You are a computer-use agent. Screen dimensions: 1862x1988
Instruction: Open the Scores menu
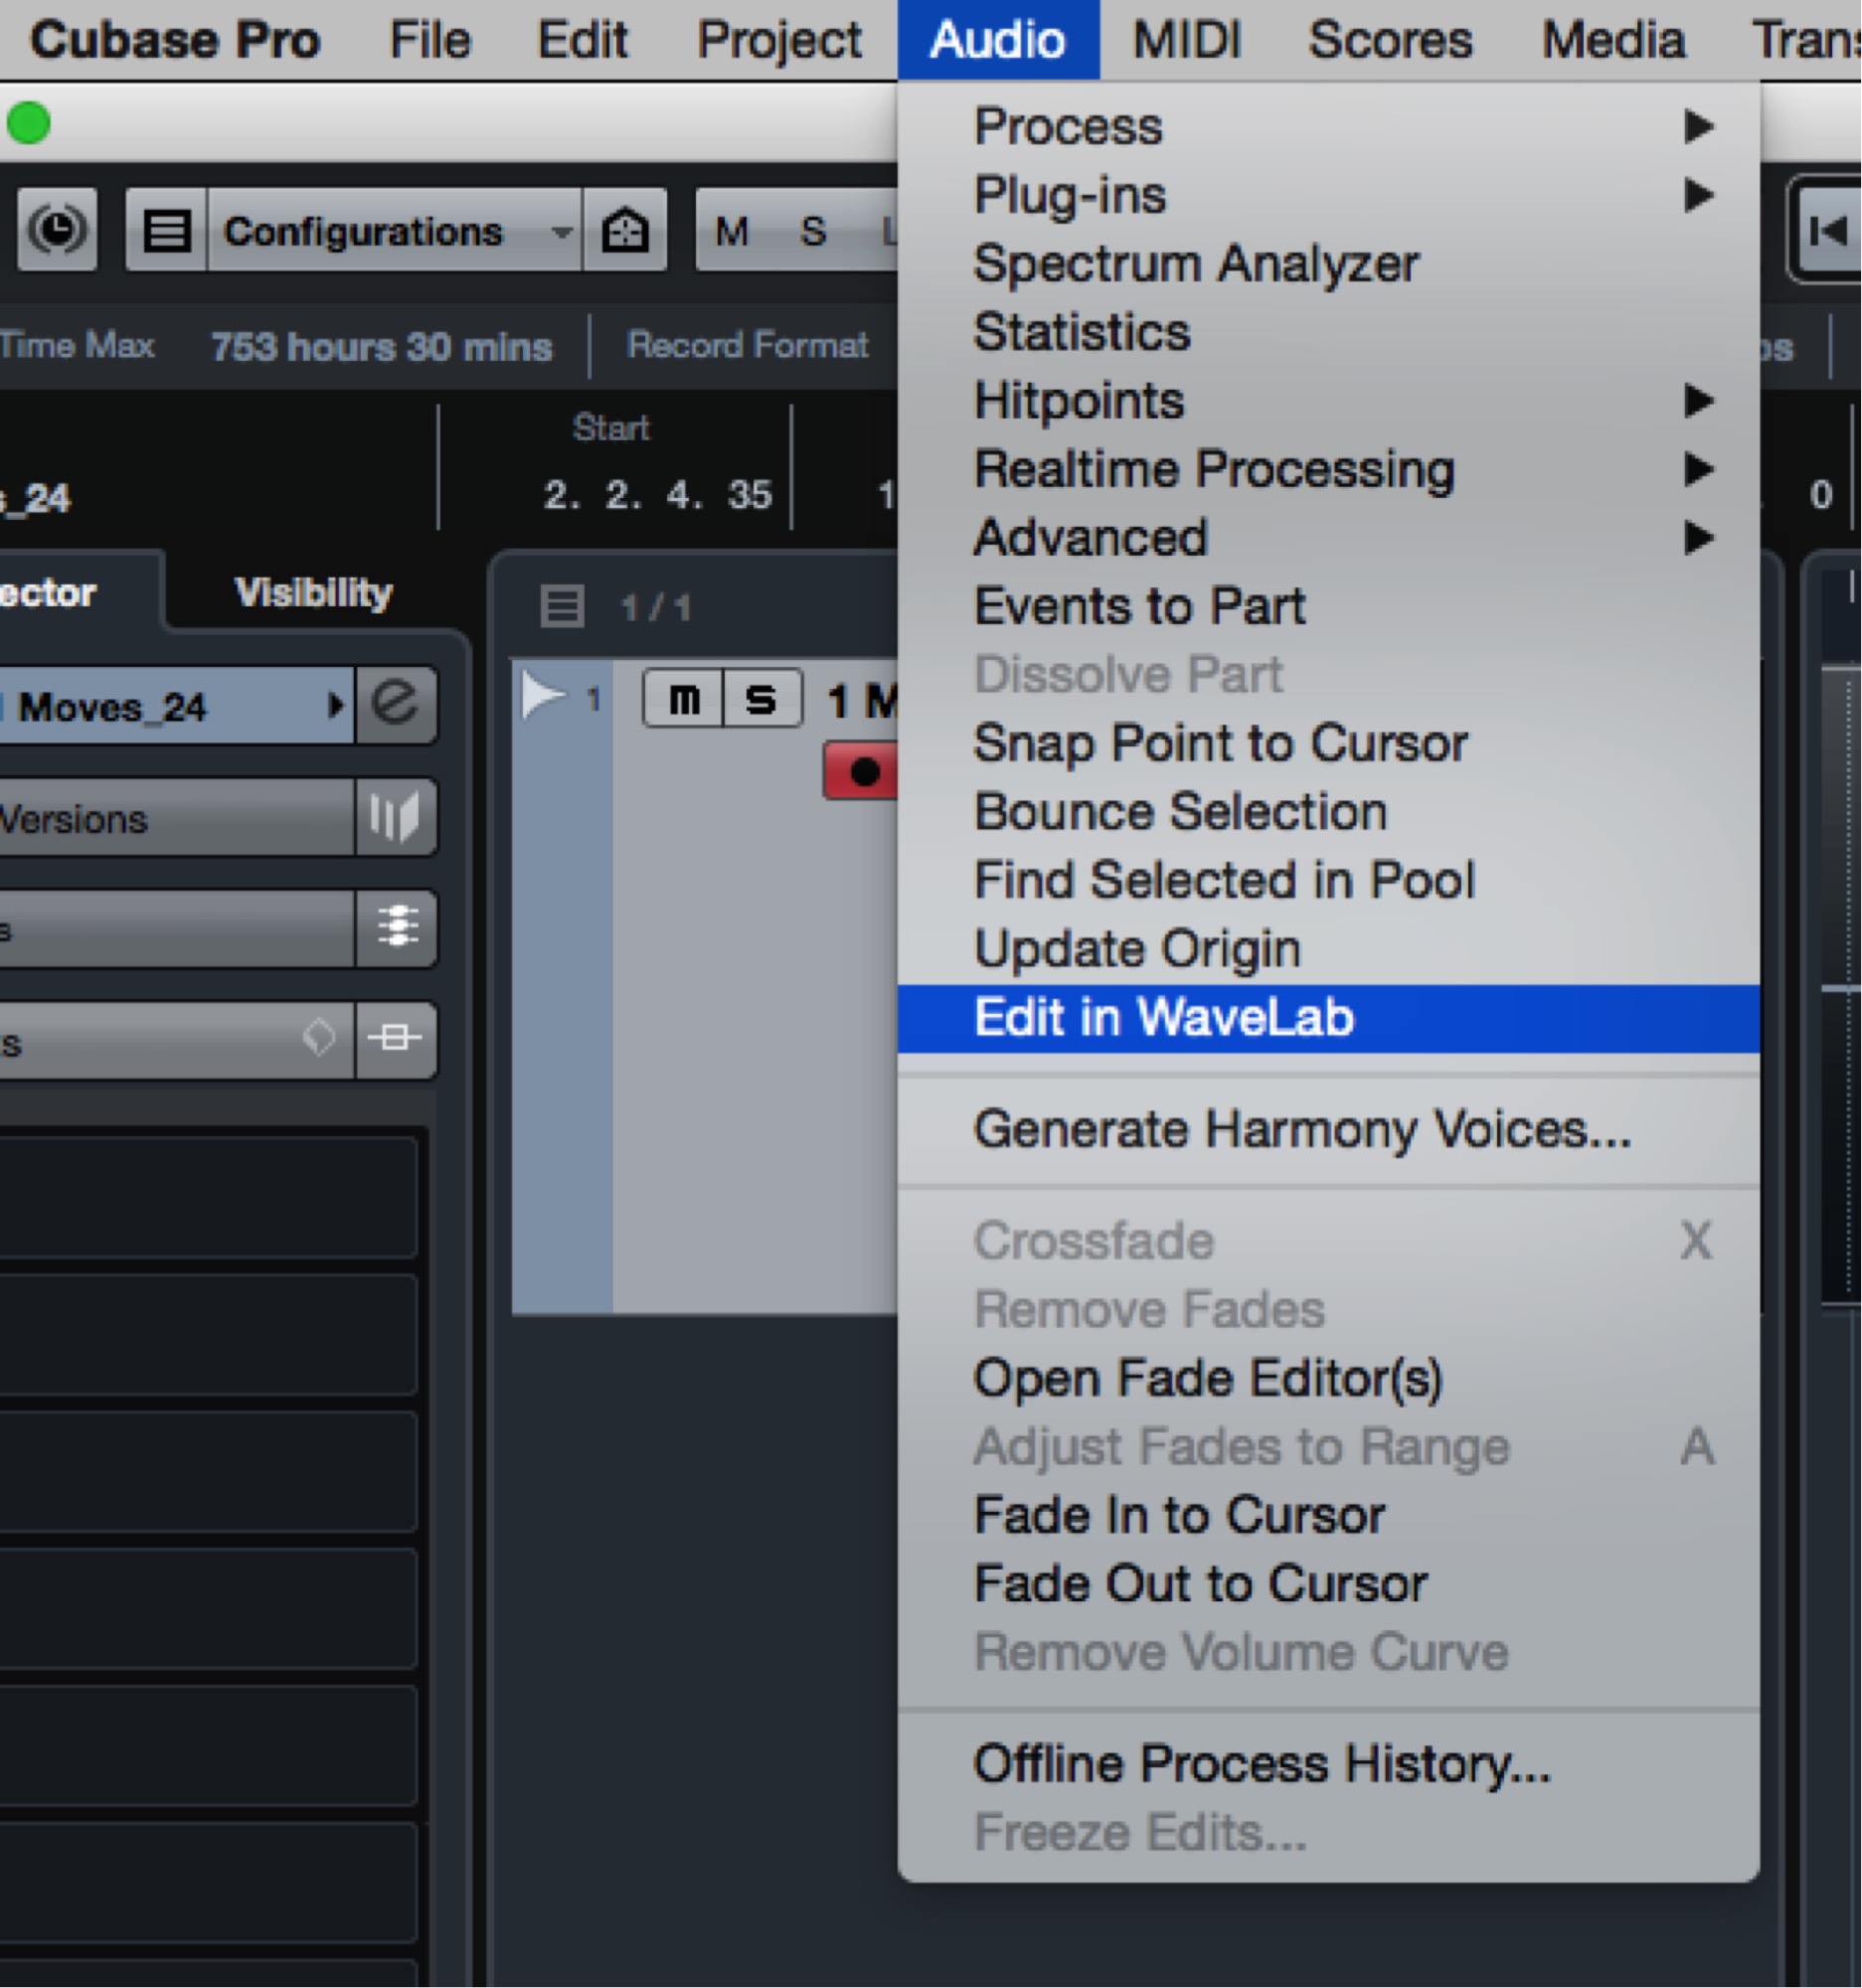click(x=1390, y=40)
